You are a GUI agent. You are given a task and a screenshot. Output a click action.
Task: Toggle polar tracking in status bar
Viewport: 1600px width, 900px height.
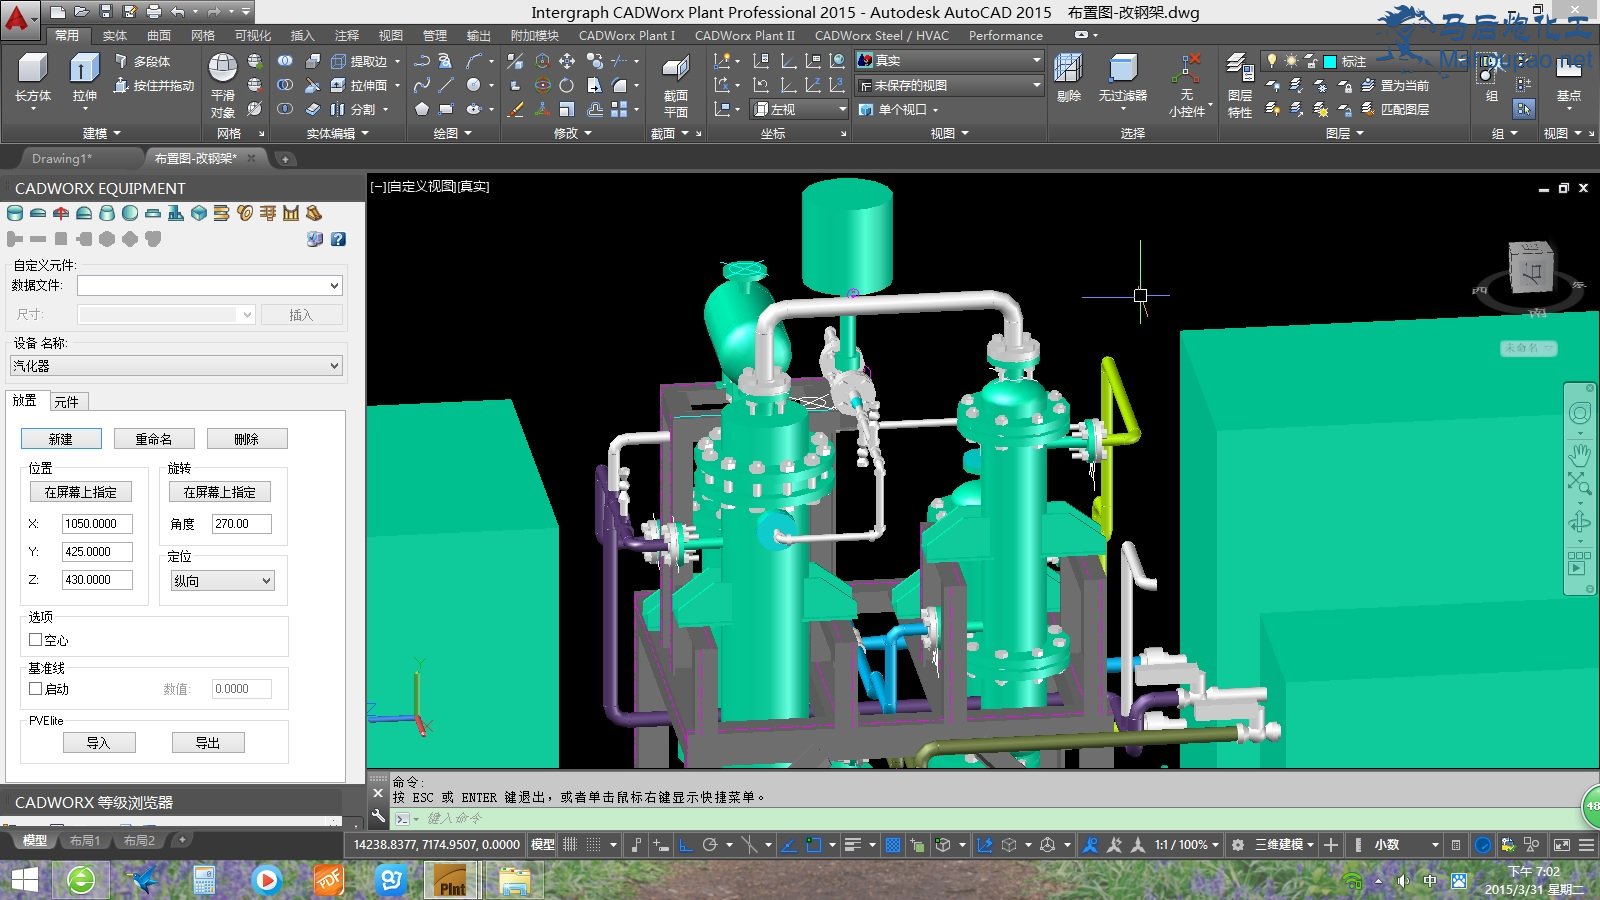click(x=710, y=845)
